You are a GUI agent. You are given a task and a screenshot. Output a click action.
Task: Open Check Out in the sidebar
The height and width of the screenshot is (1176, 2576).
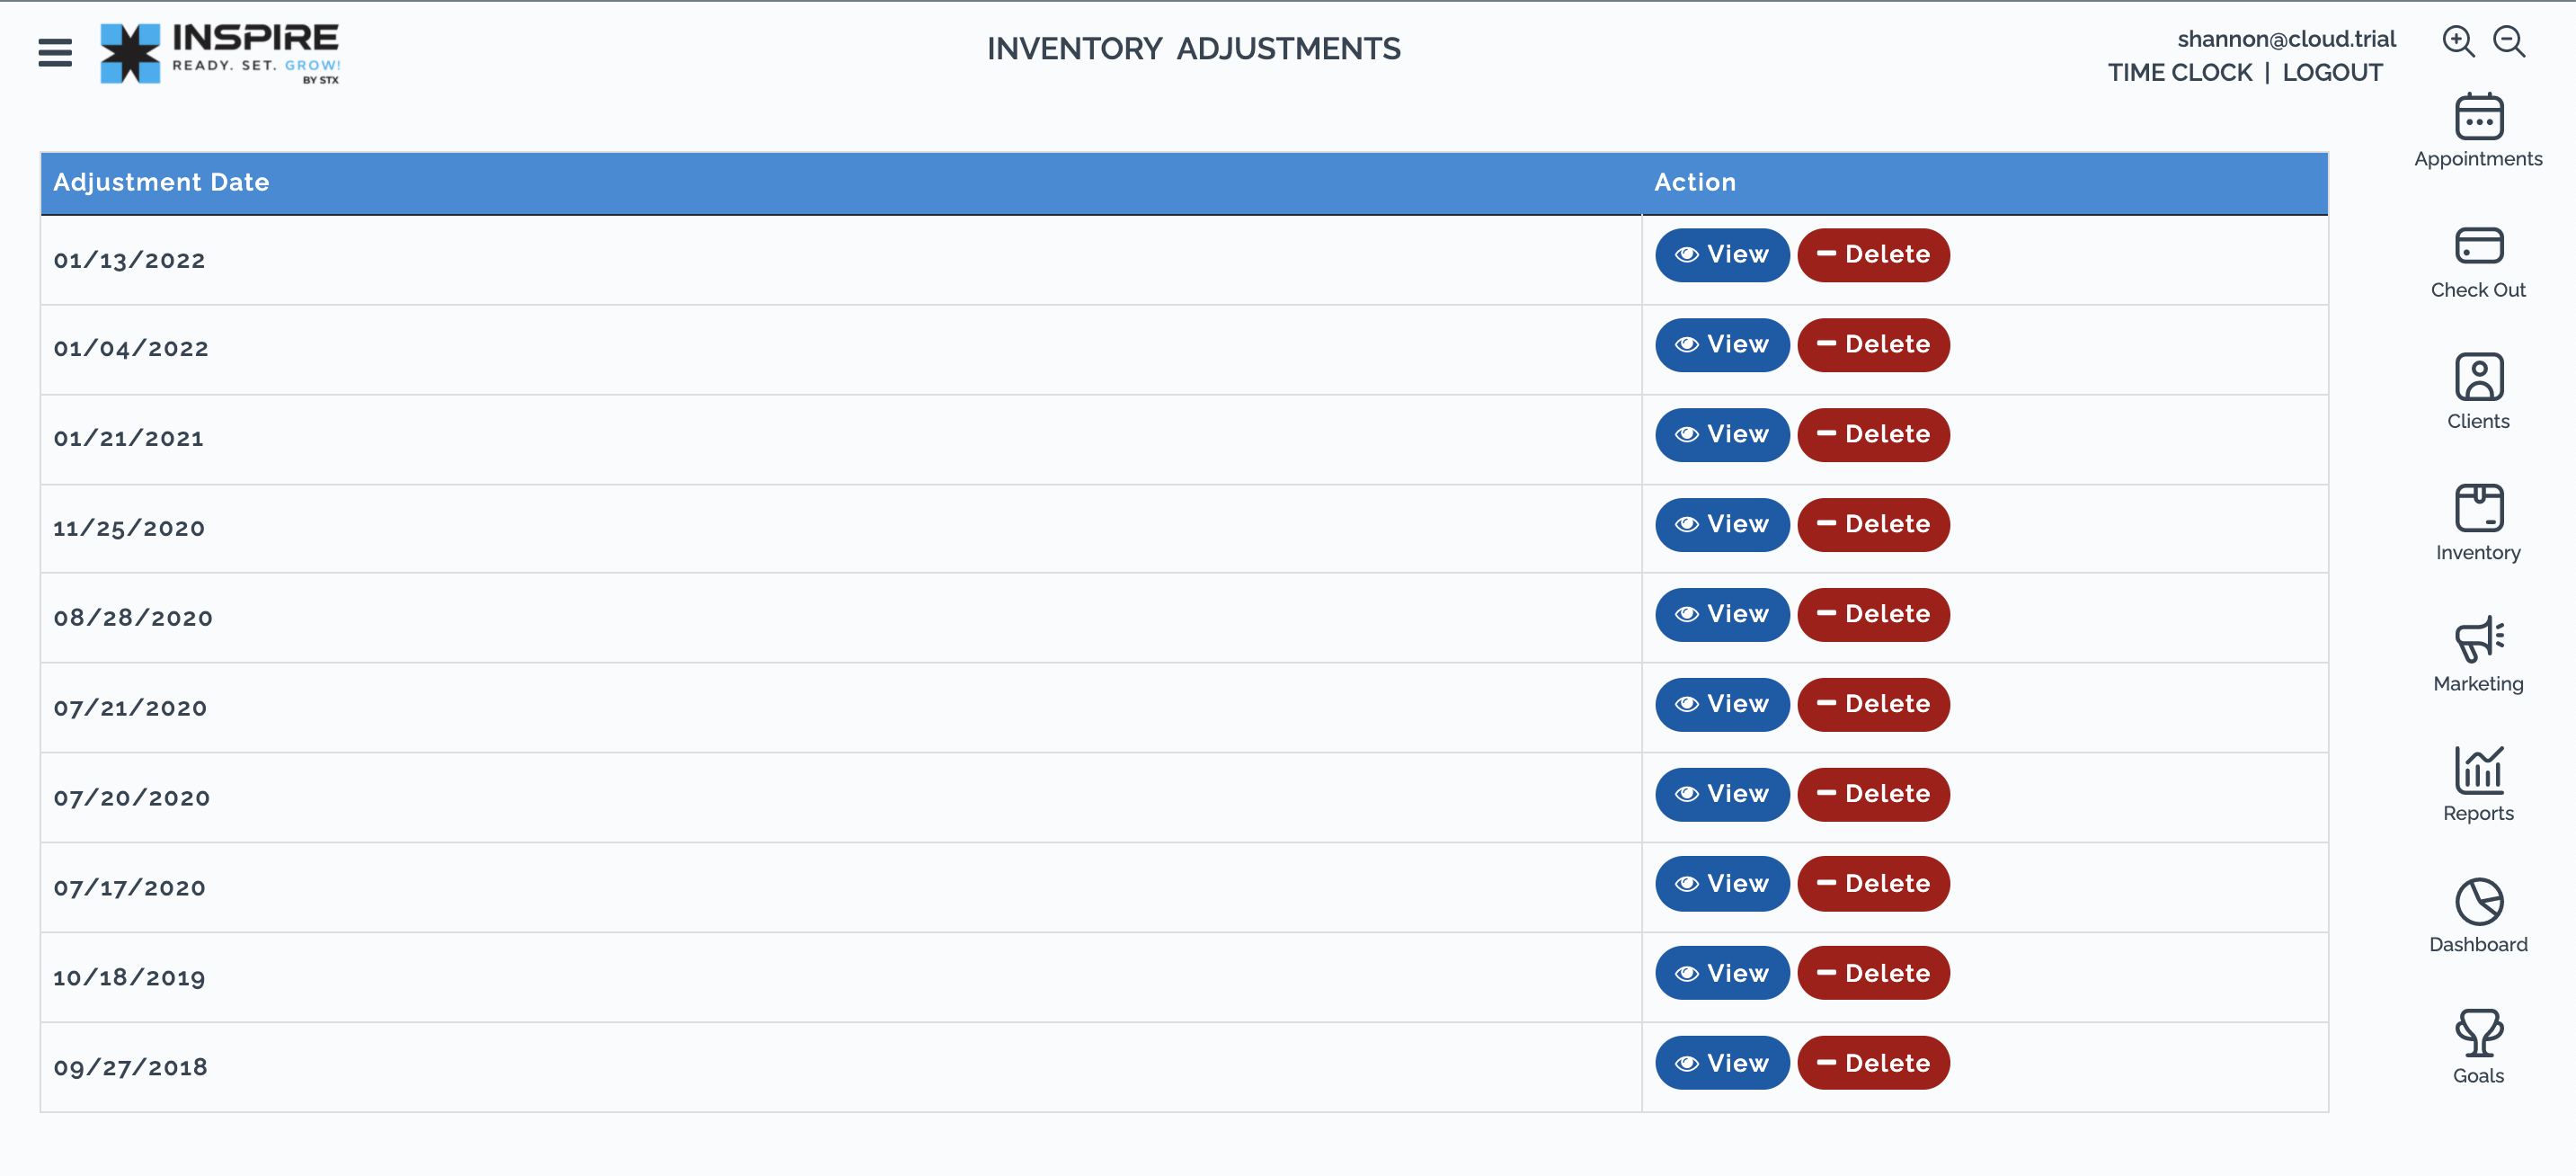[2477, 262]
